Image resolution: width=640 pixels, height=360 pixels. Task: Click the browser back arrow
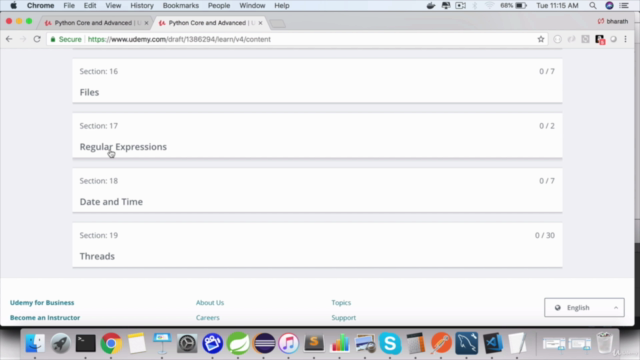[9, 39]
